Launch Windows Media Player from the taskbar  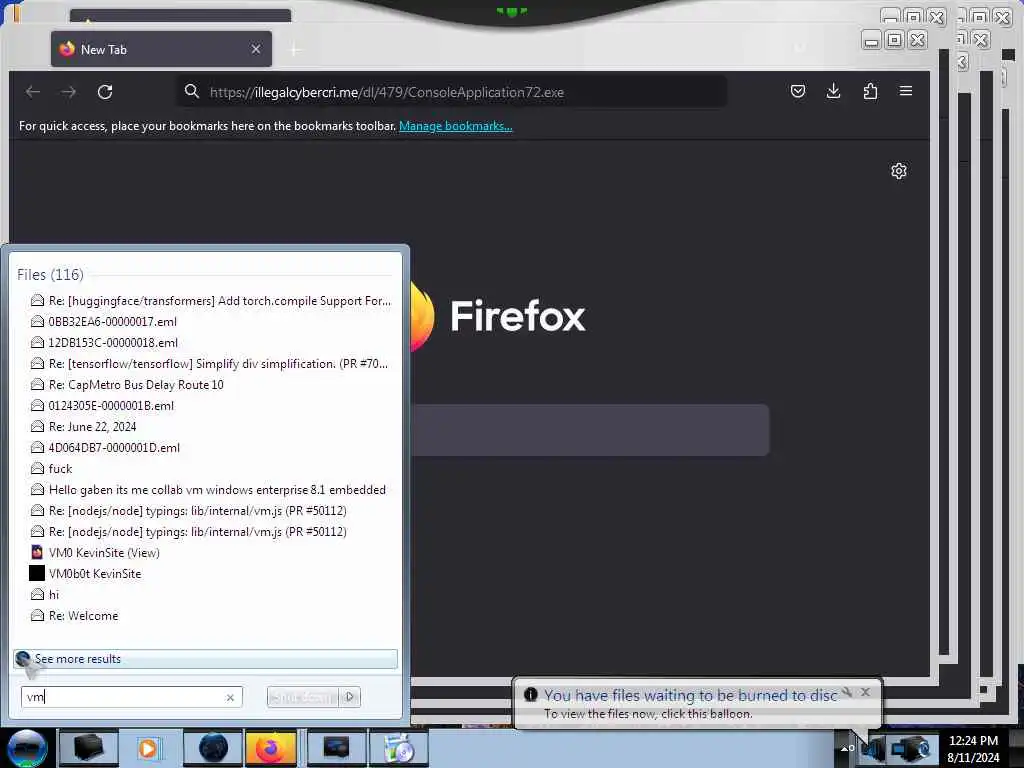(149, 748)
